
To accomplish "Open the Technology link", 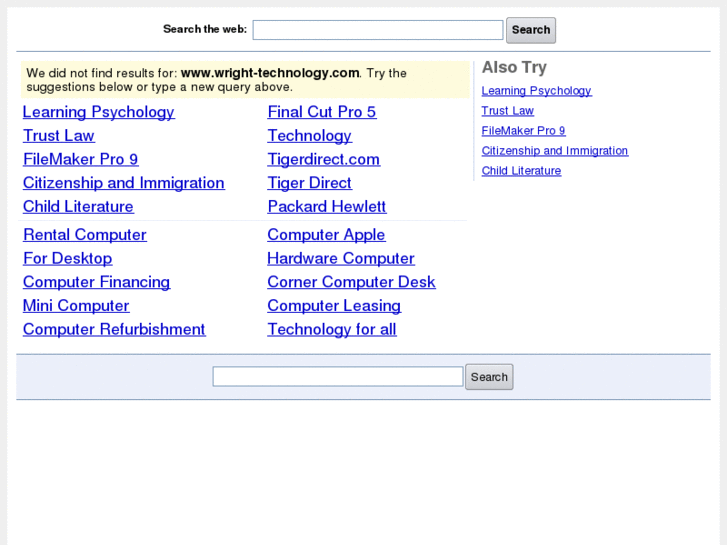I will coord(310,135).
